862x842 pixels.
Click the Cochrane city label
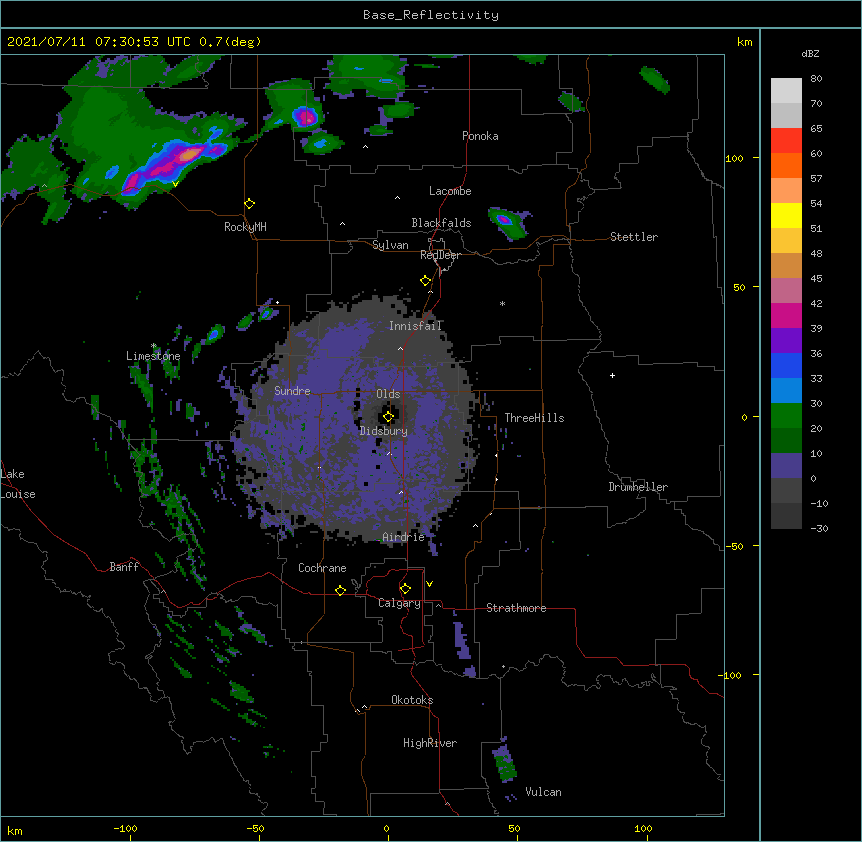pos(322,568)
